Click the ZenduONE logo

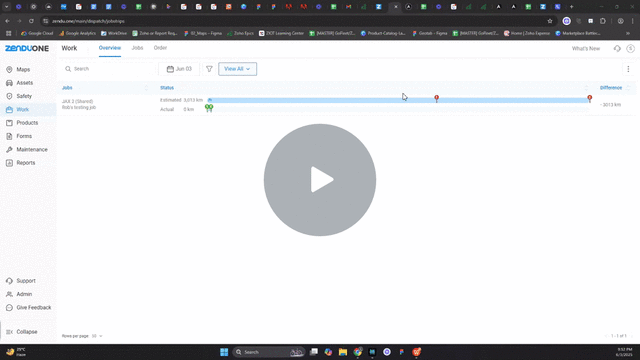pos(27,48)
